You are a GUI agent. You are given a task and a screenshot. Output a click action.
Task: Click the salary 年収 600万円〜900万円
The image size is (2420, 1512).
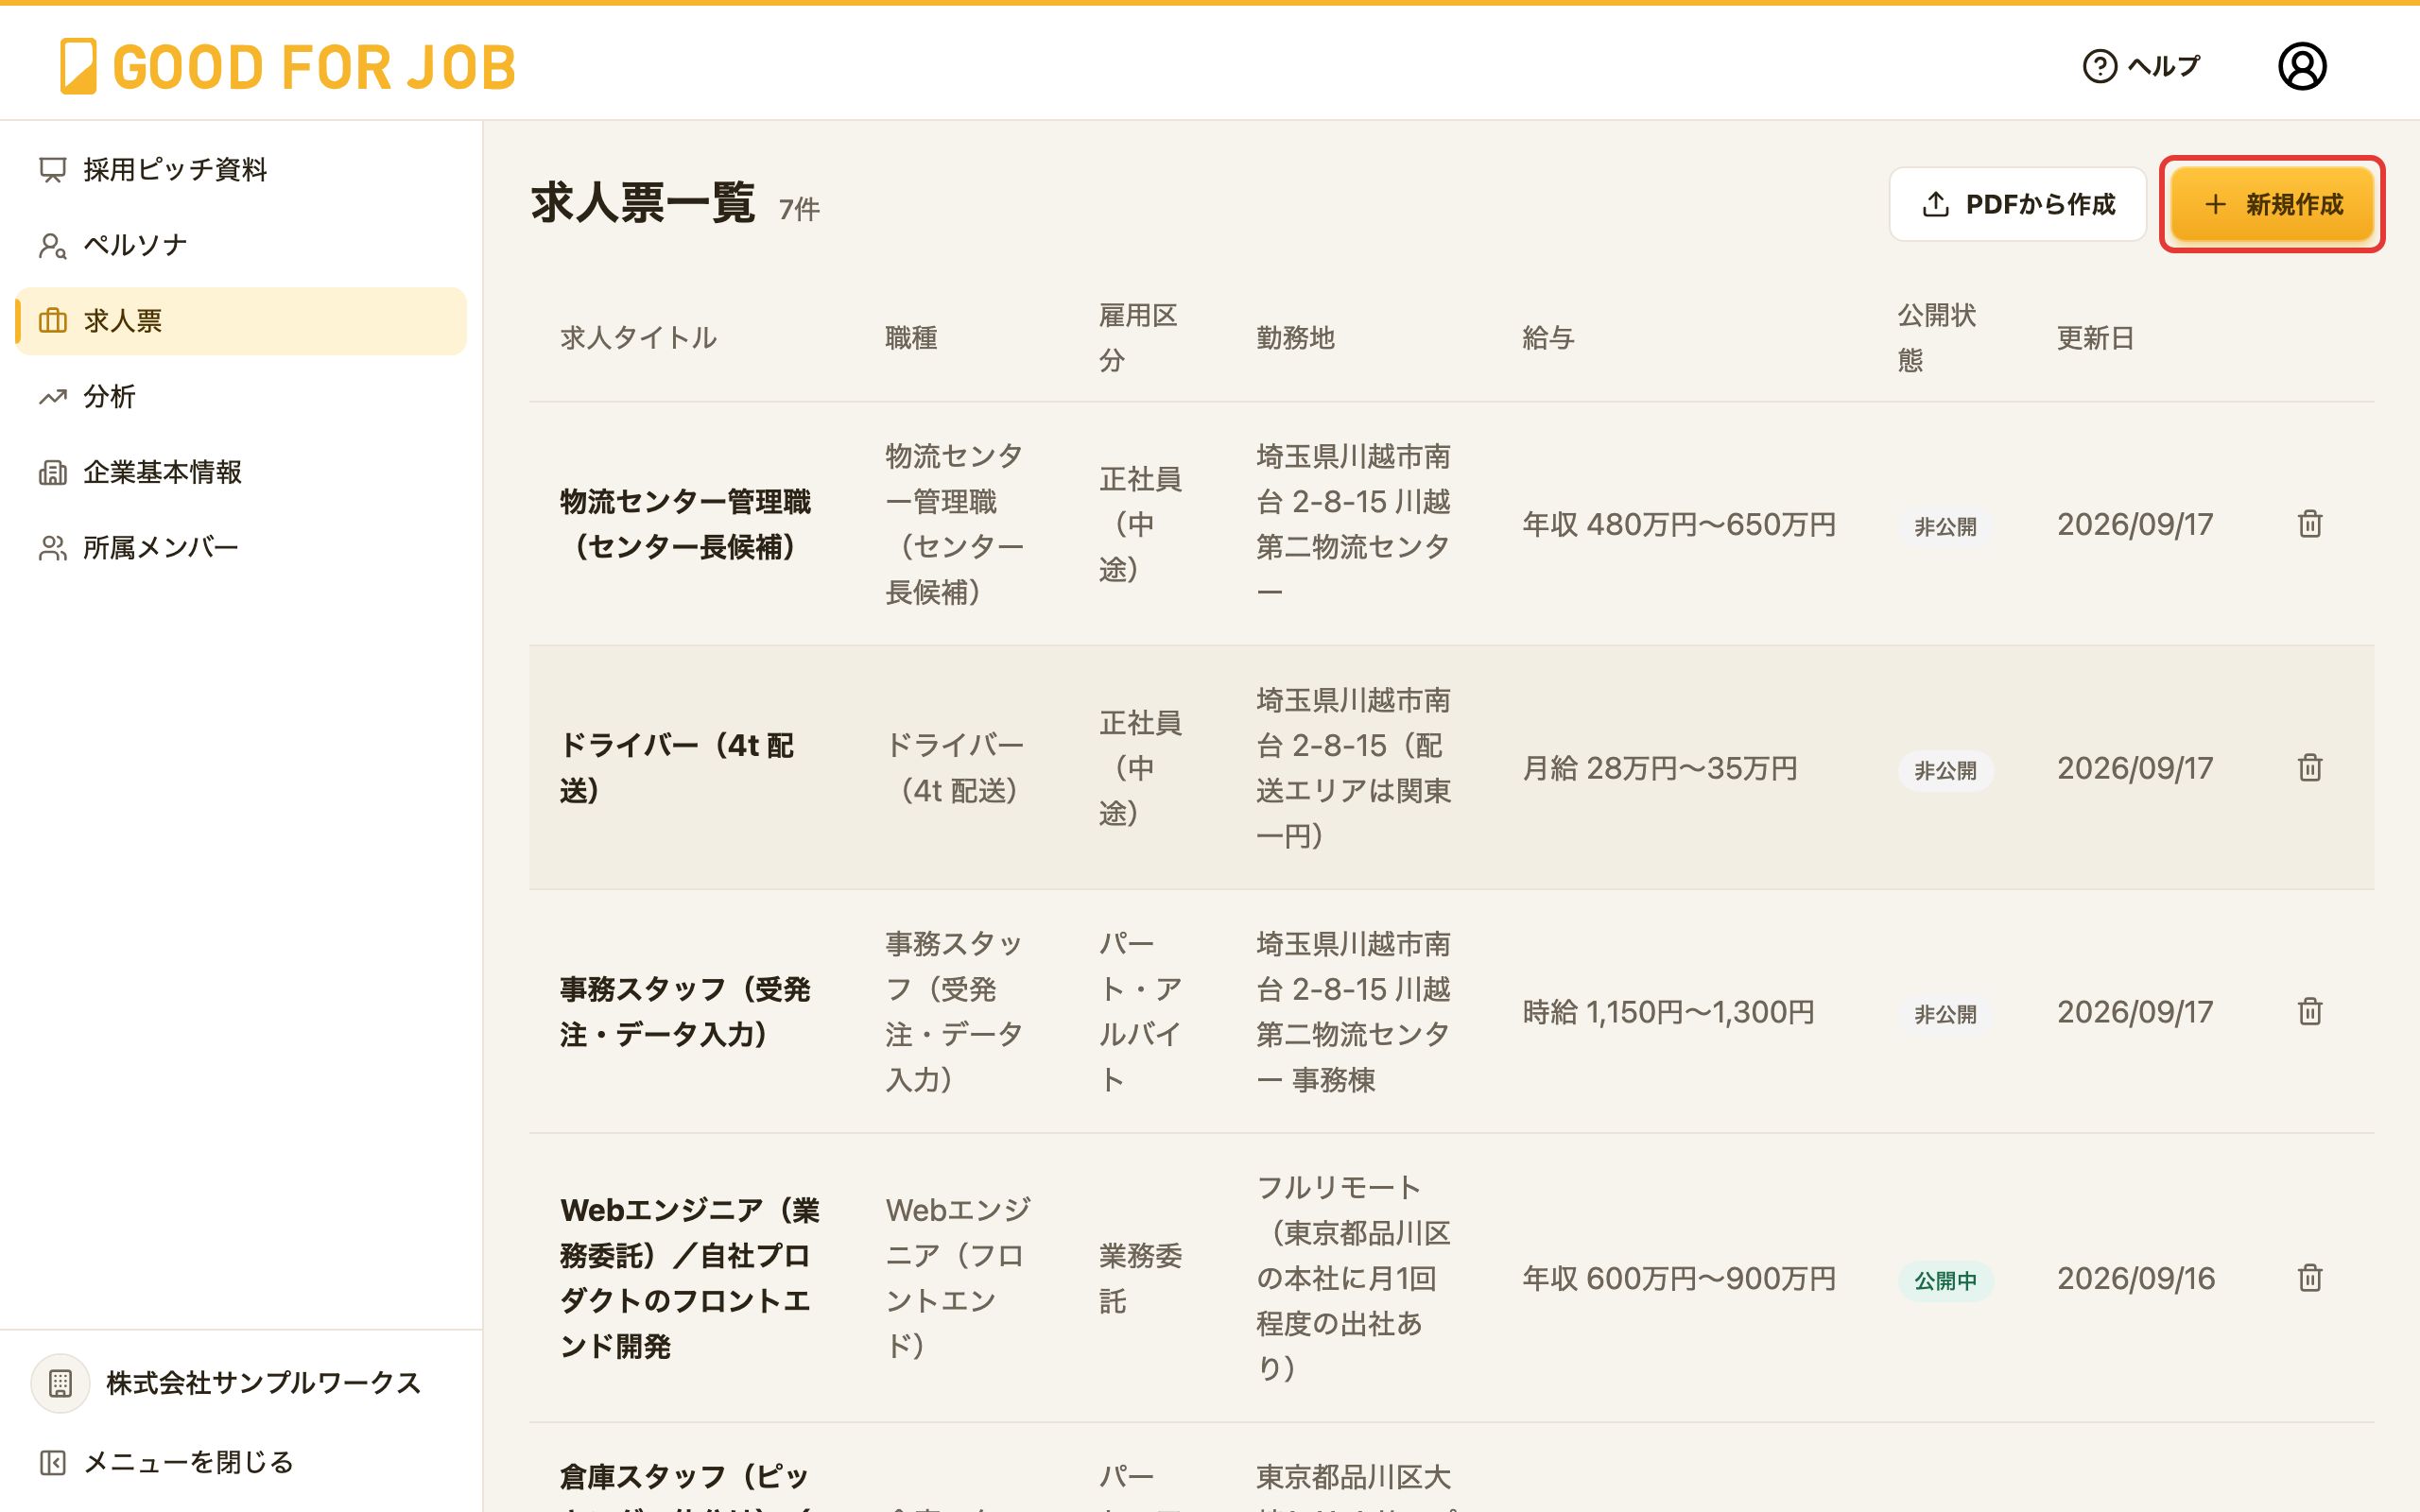click(x=1679, y=1278)
